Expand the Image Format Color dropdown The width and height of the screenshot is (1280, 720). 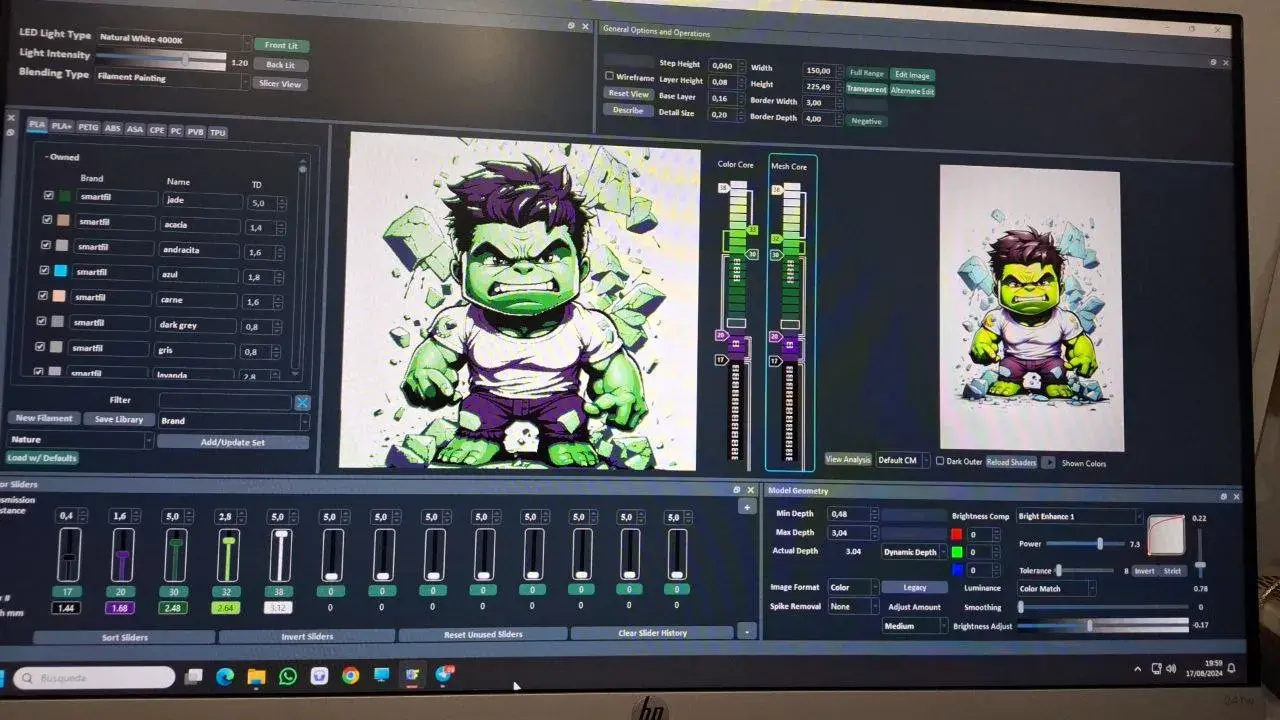[853, 588]
